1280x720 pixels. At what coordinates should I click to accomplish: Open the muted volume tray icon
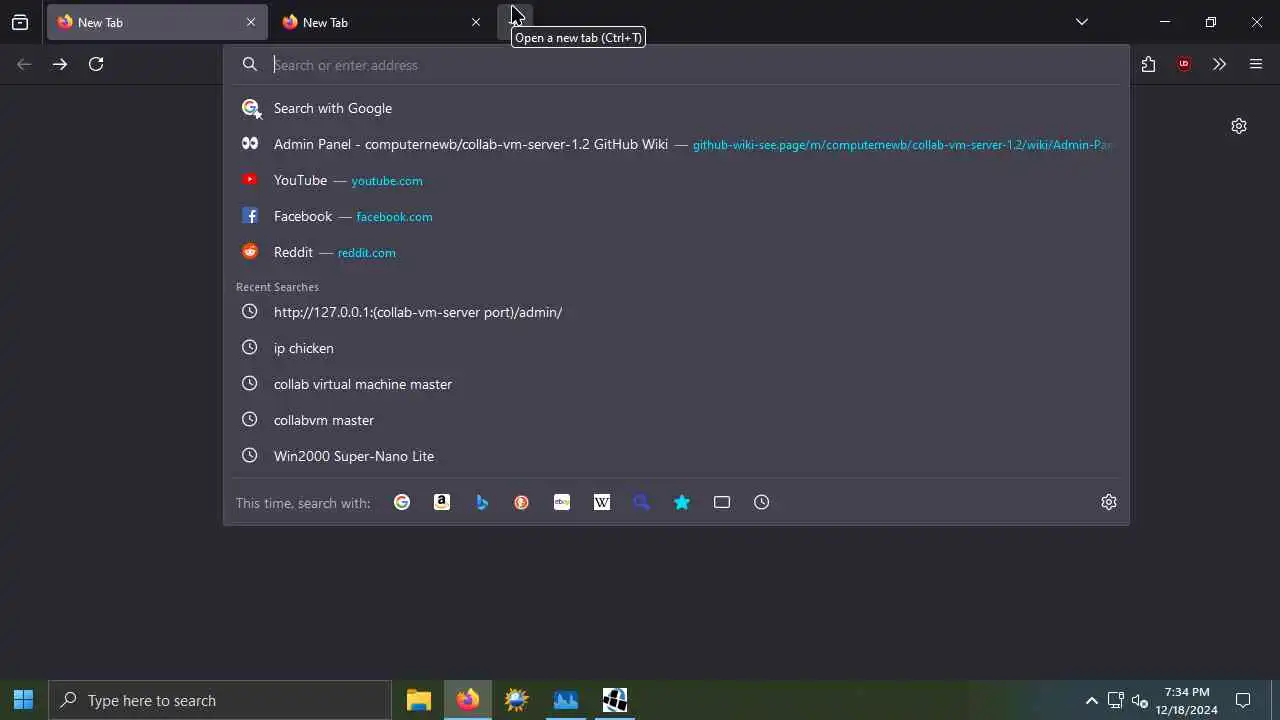click(x=1139, y=700)
